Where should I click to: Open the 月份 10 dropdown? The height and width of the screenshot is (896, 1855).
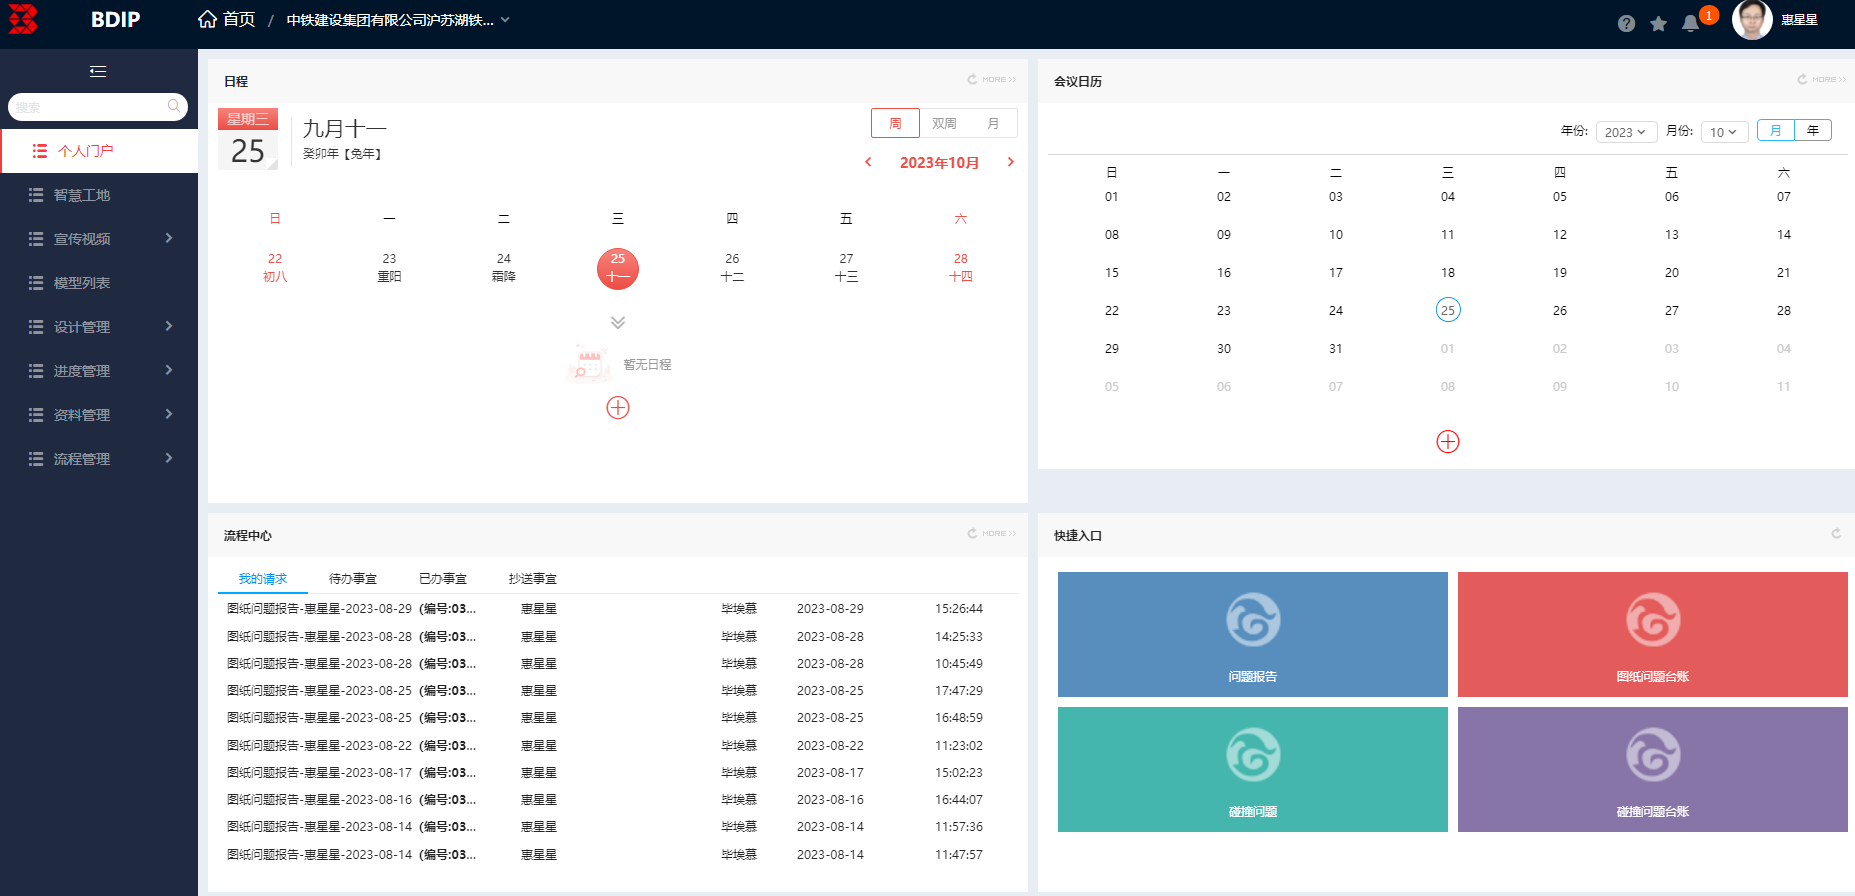tap(1723, 132)
